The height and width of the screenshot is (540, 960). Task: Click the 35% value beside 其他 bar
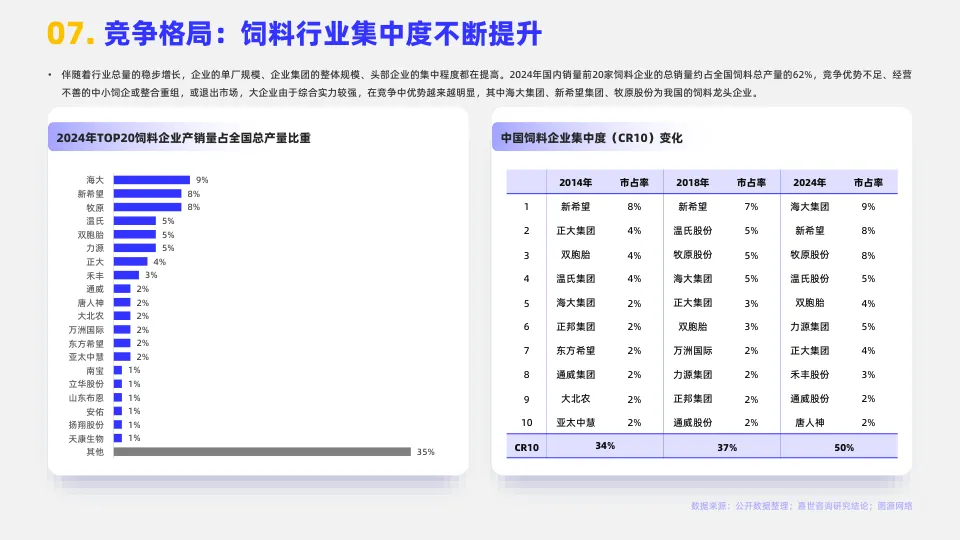coord(426,452)
